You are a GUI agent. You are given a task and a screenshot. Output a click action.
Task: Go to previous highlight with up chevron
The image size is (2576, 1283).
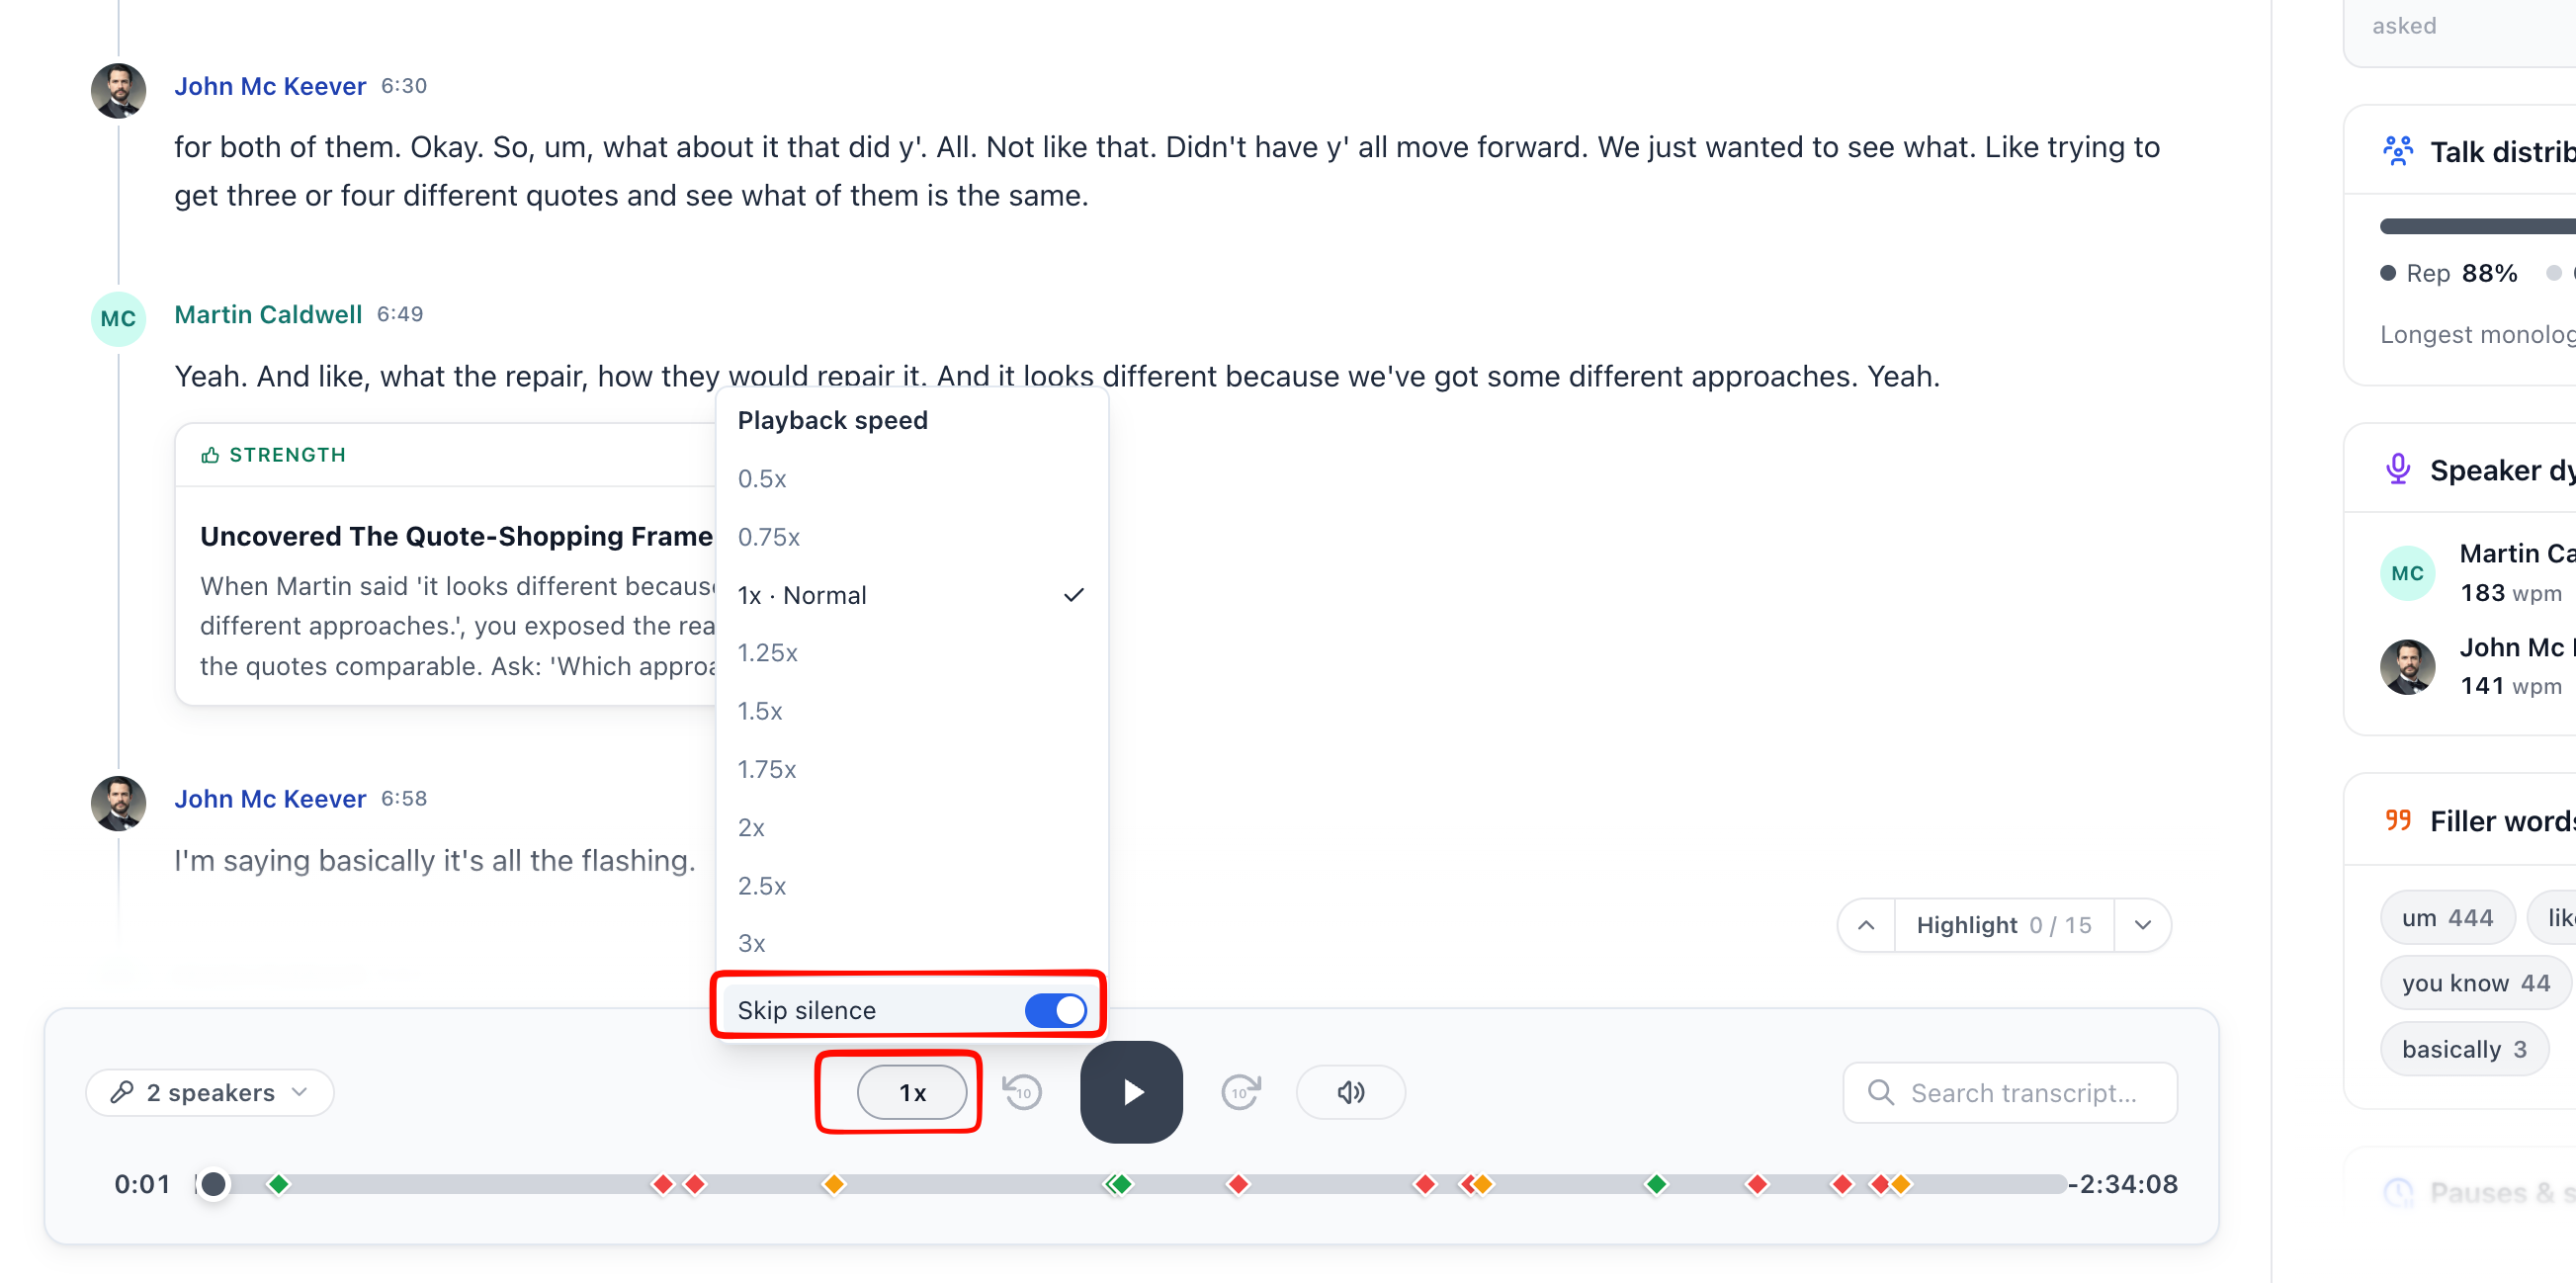pyautogui.click(x=1866, y=925)
